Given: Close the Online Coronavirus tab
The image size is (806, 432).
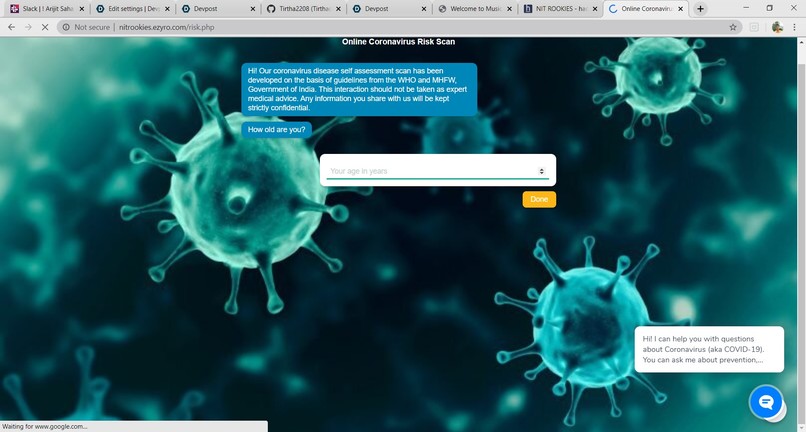Looking at the screenshot, I should (x=681, y=9).
